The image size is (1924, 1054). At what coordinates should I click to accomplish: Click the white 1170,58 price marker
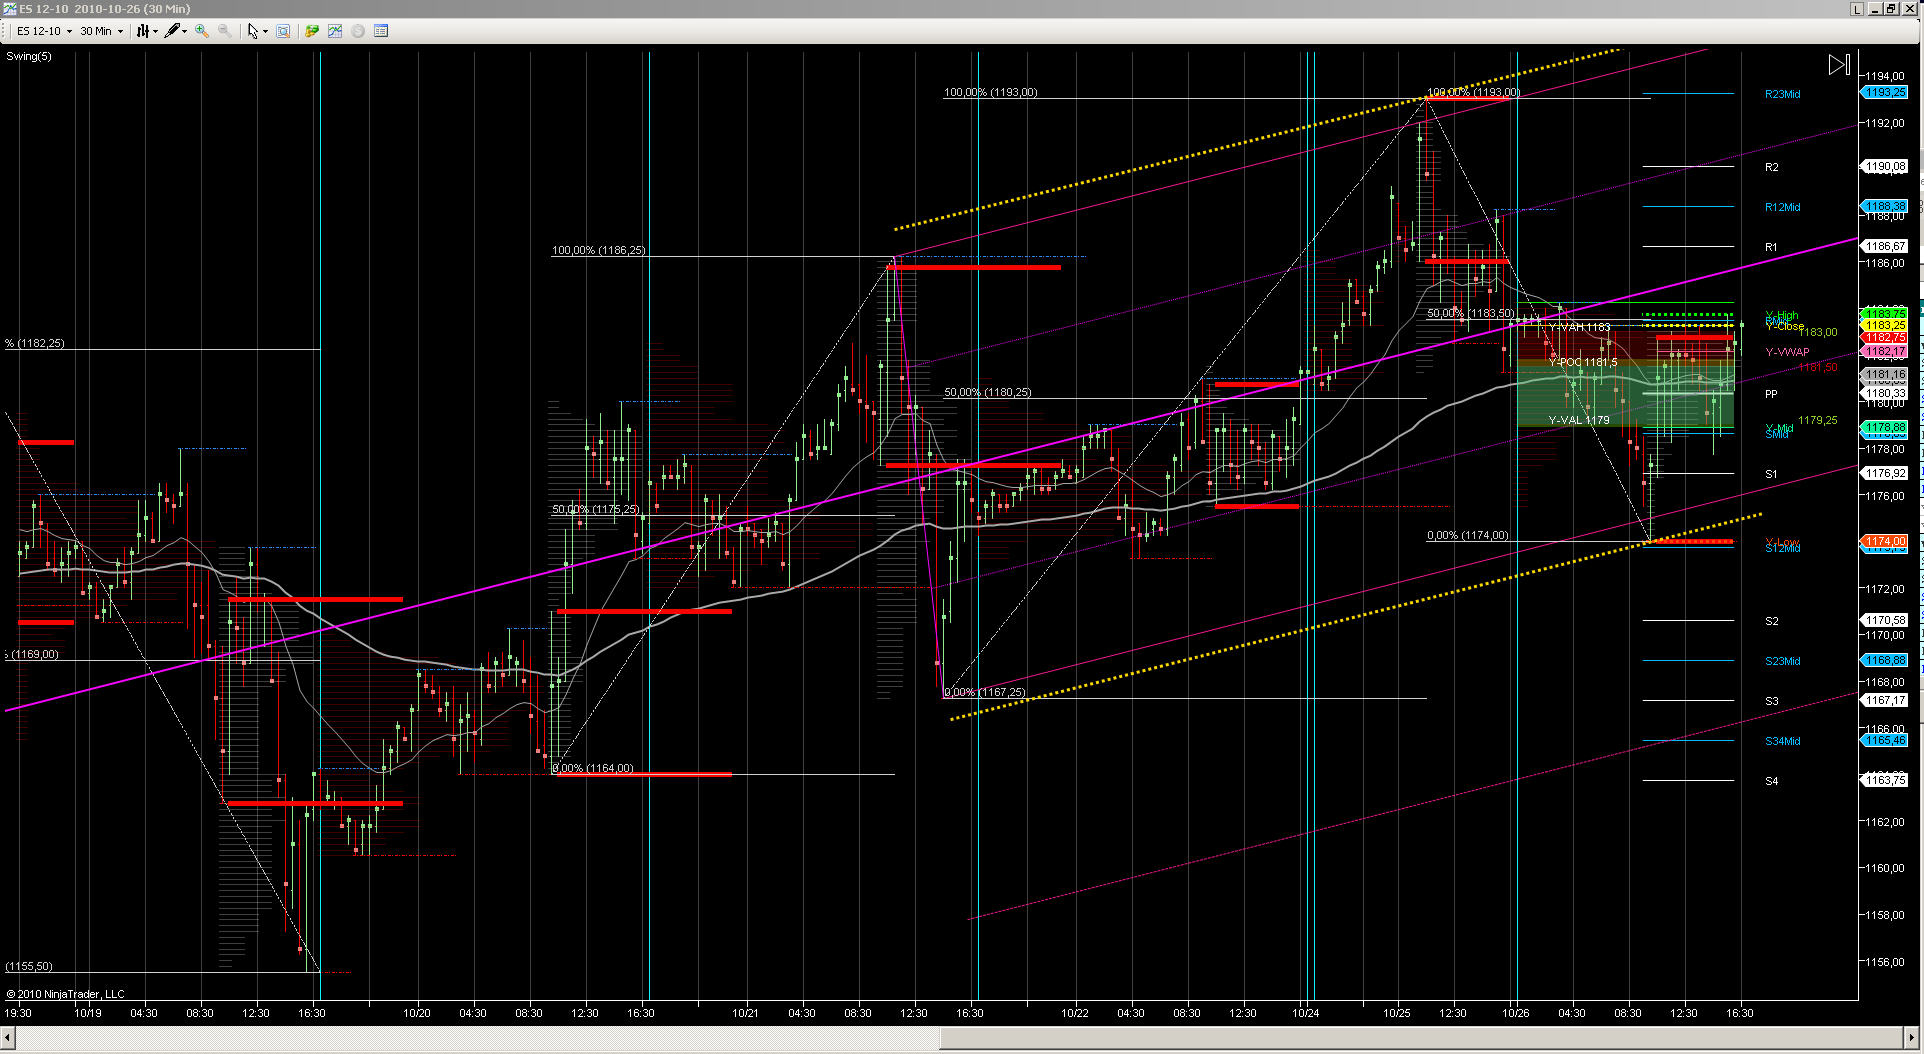1884,620
